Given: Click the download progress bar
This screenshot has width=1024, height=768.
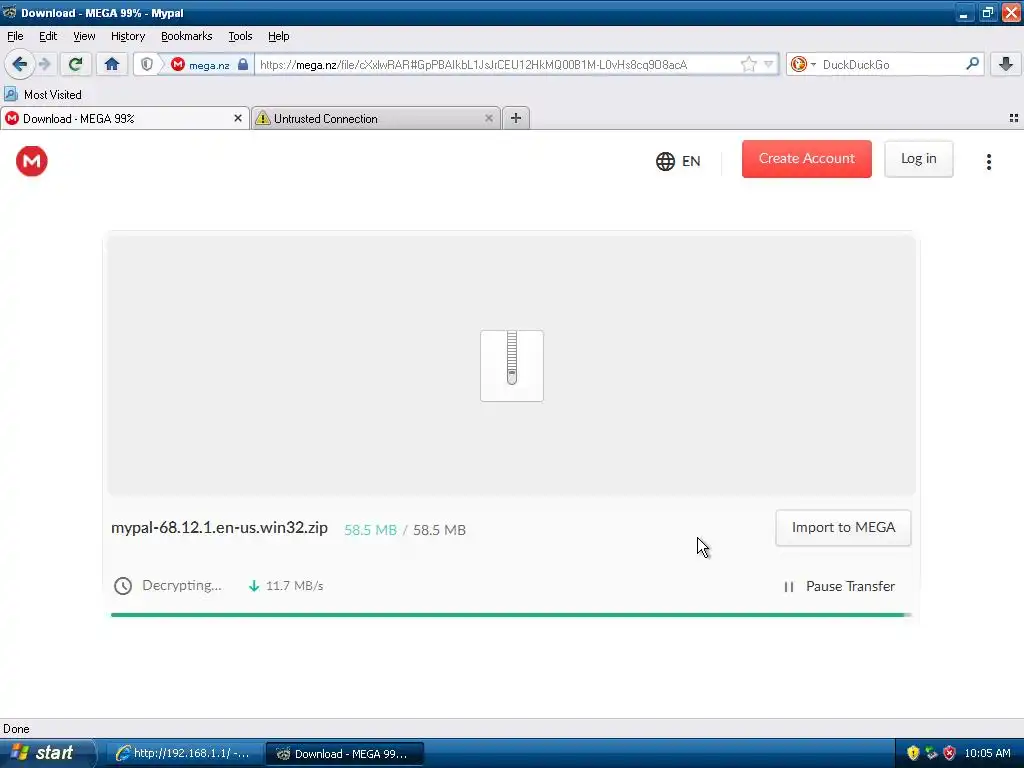Looking at the screenshot, I should pos(511,615).
